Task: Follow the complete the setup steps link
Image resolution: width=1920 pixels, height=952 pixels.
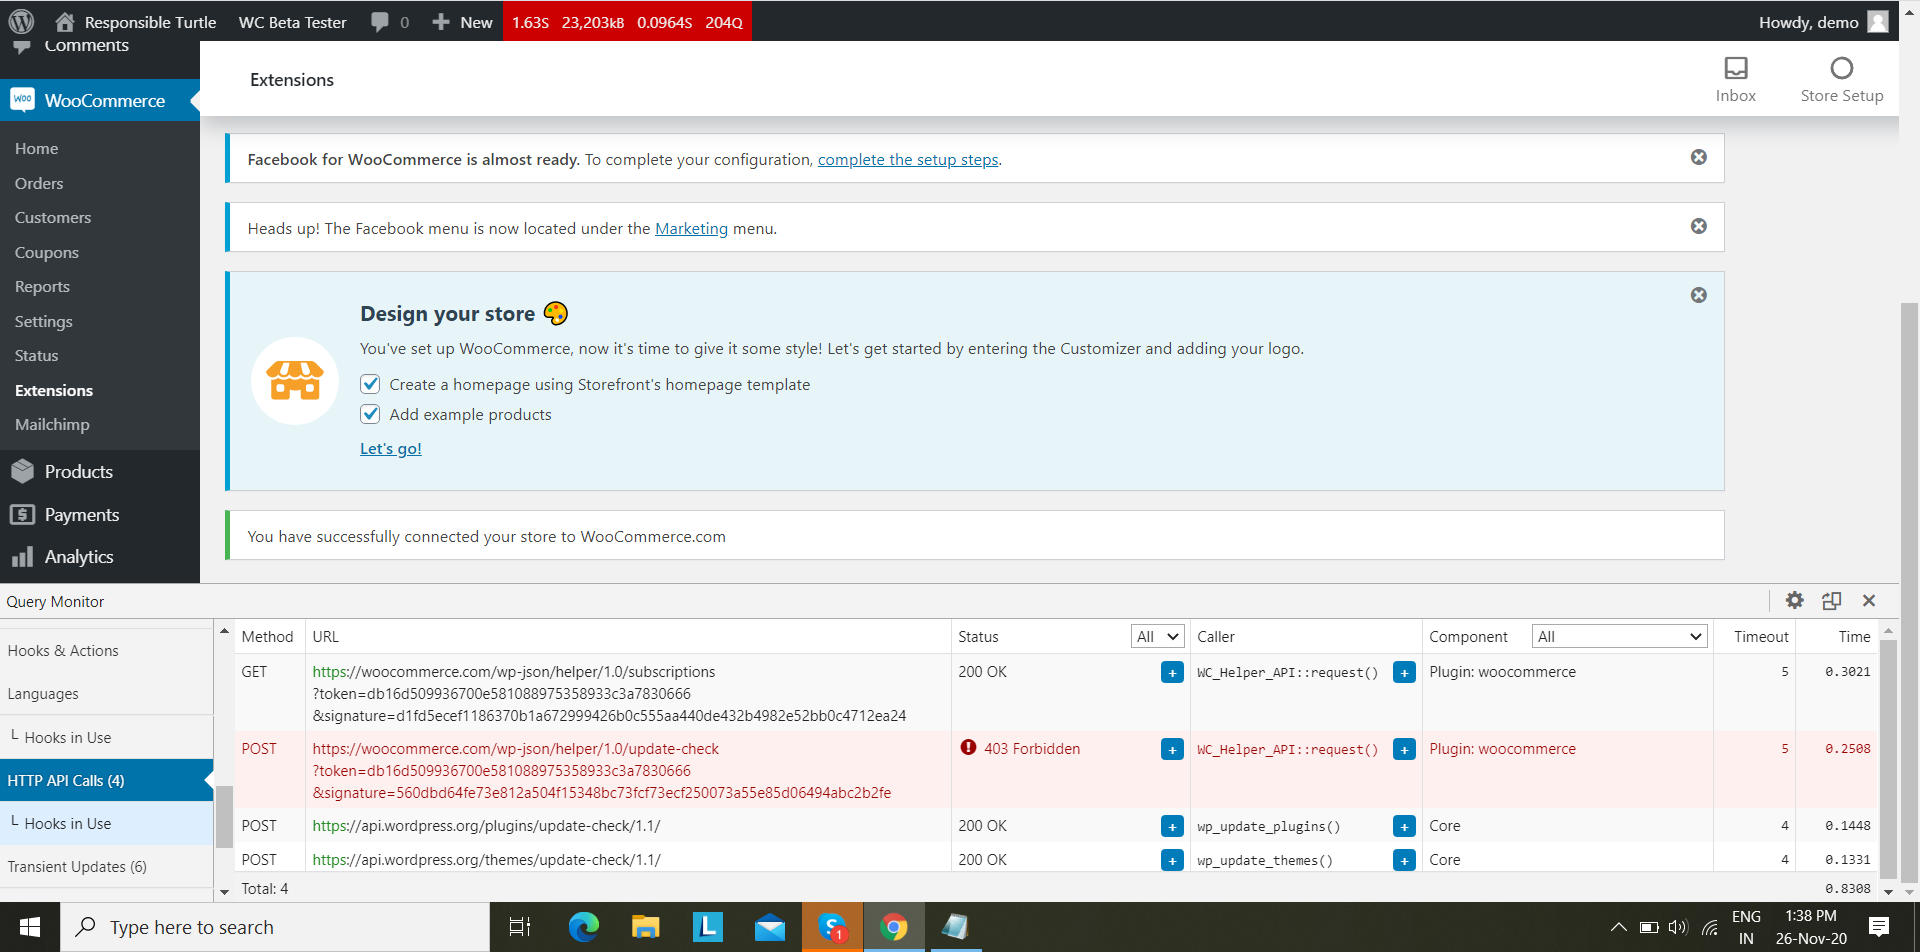Action: [x=907, y=159]
